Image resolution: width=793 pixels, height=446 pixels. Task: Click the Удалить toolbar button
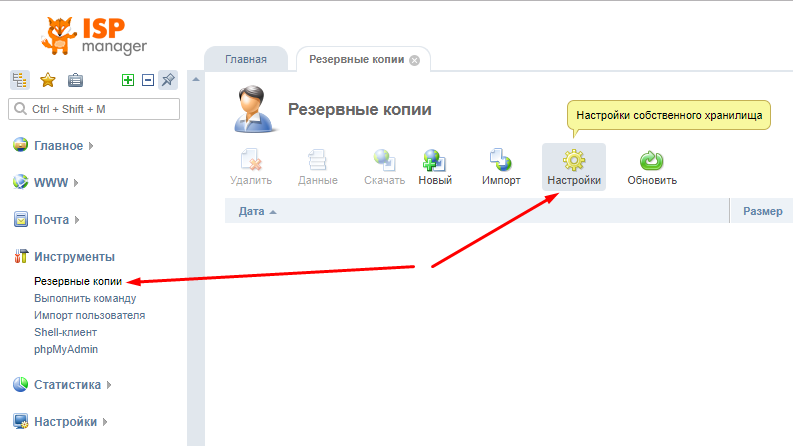pyautogui.click(x=251, y=167)
